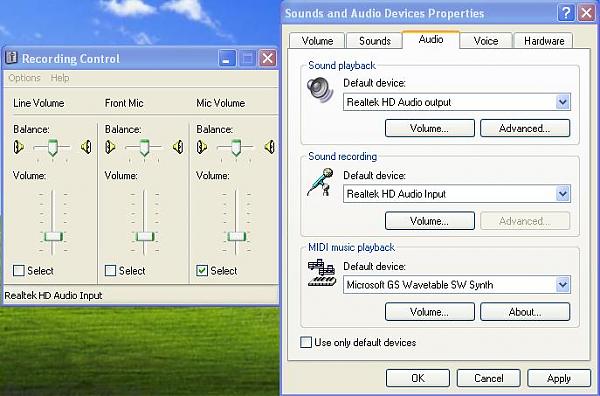Select the Audio tab

click(x=431, y=39)
